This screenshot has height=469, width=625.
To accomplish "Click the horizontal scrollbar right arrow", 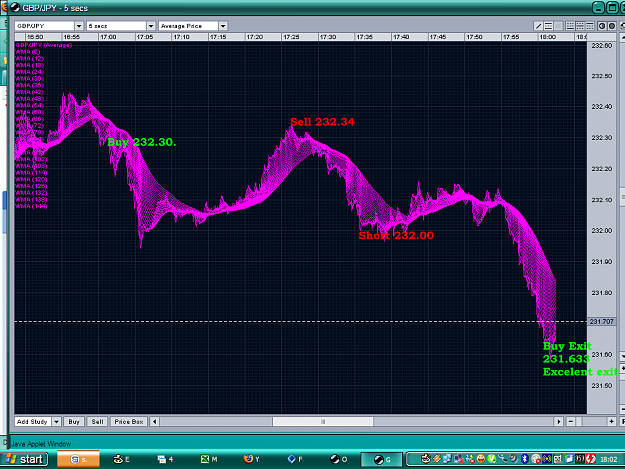I will click(x=558, y=422).
